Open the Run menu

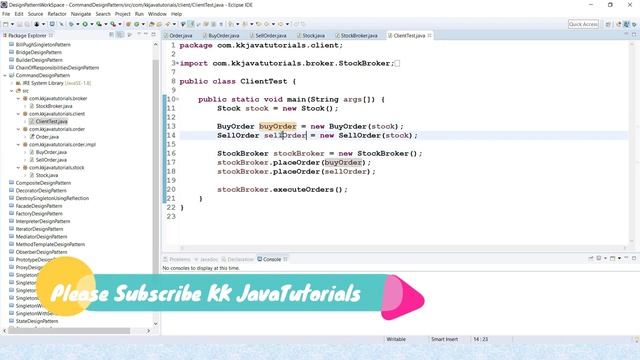click(x=139, y=14)
